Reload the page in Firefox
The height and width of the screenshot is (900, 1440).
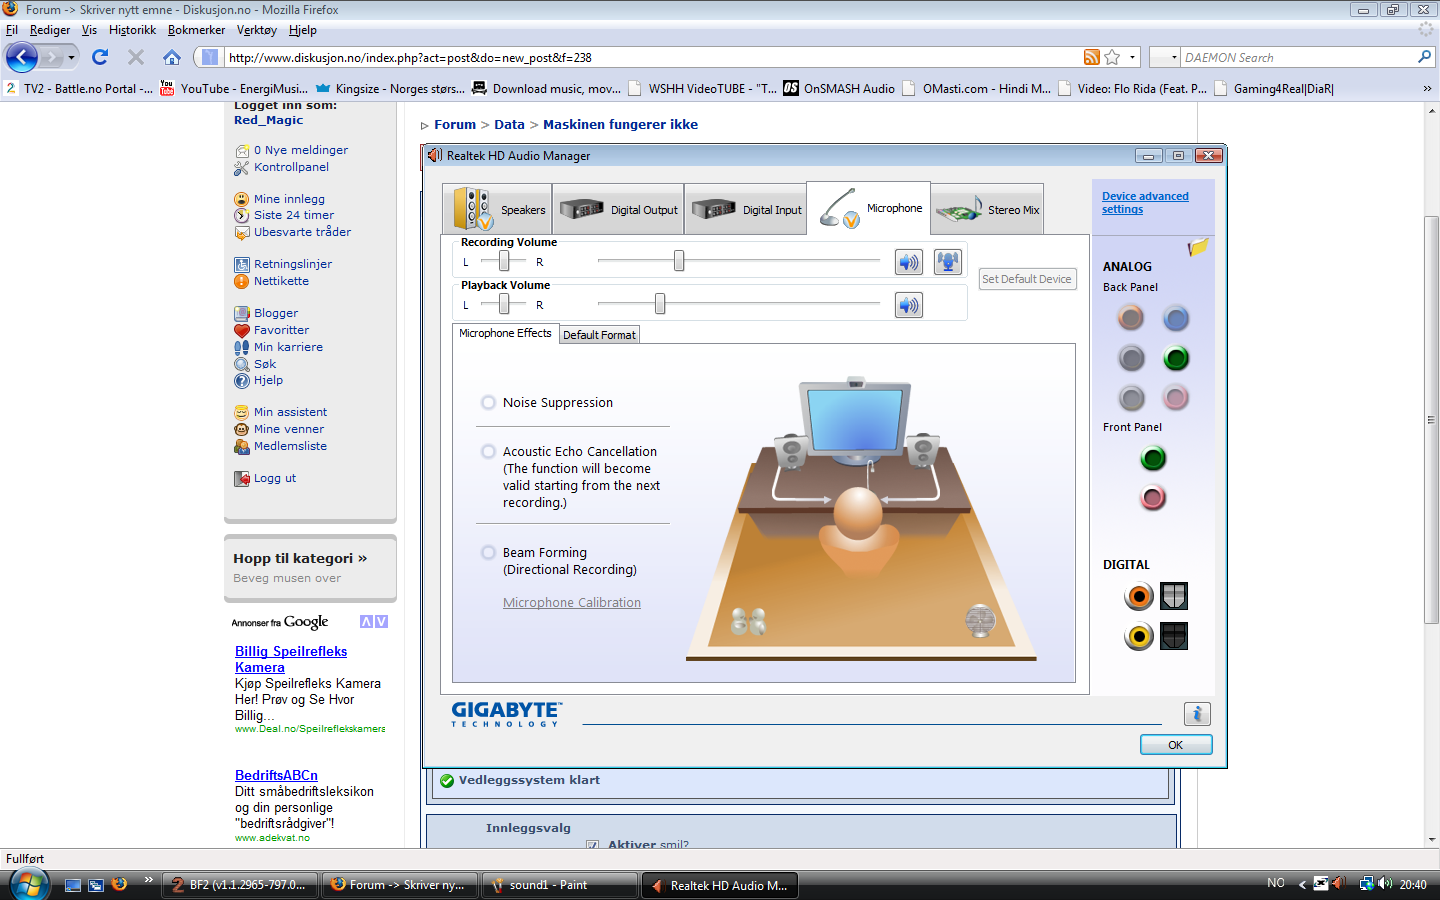(100, 57)
